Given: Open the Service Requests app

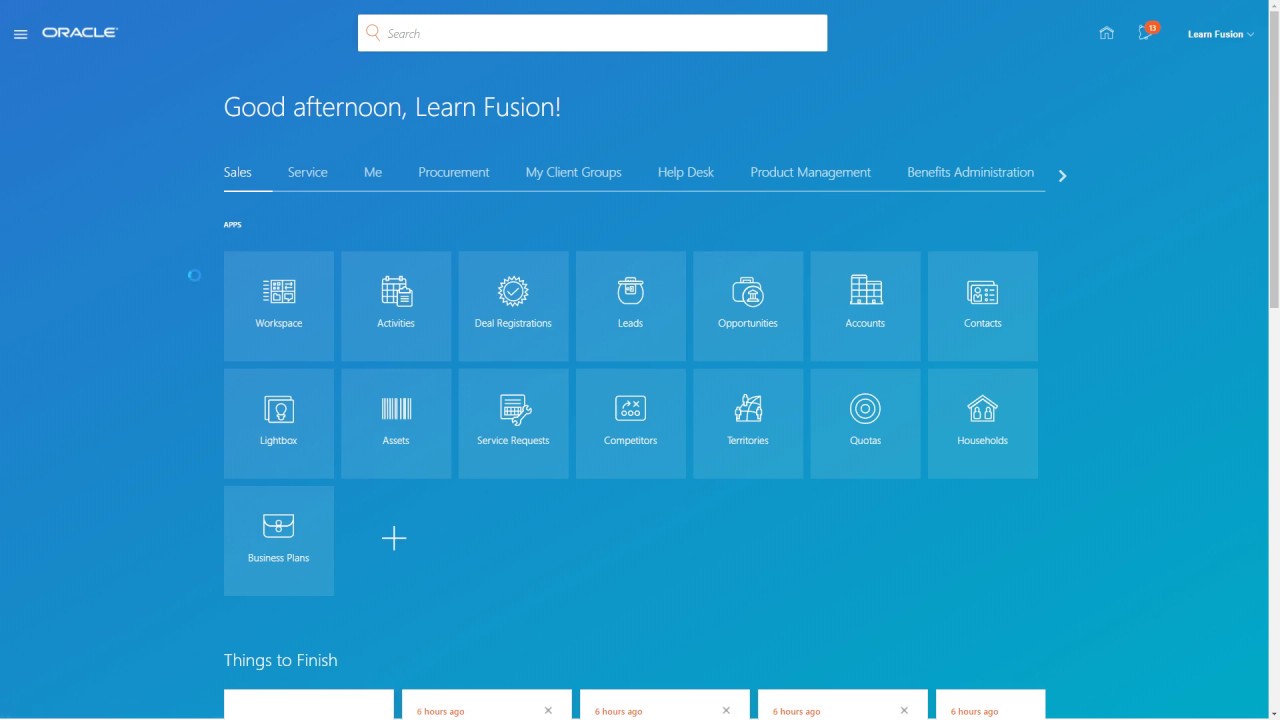Looking at the screenshot, I should click(513, 423).
